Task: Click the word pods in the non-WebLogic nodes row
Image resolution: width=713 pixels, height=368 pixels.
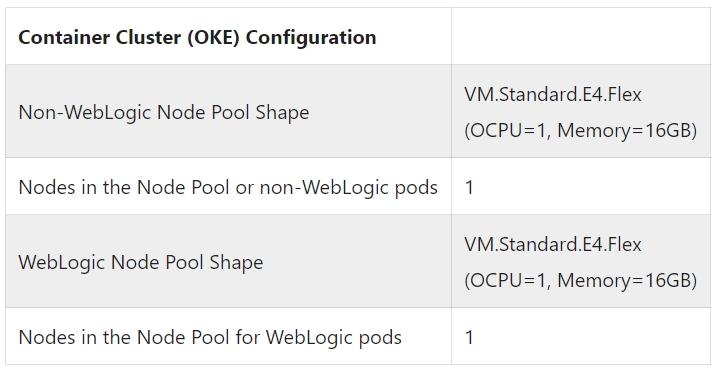Action: click(x=415, y=187)
